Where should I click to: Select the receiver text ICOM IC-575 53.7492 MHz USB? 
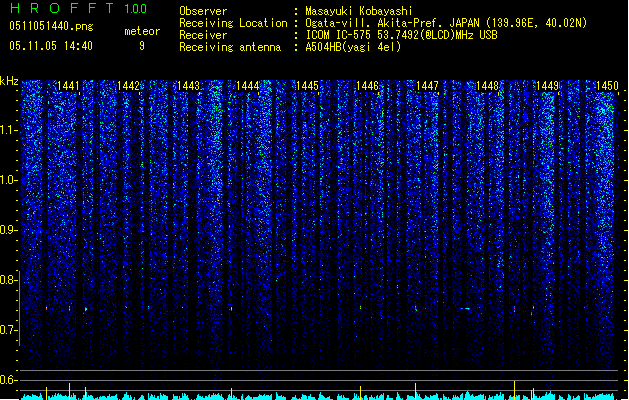click(401, 35)
